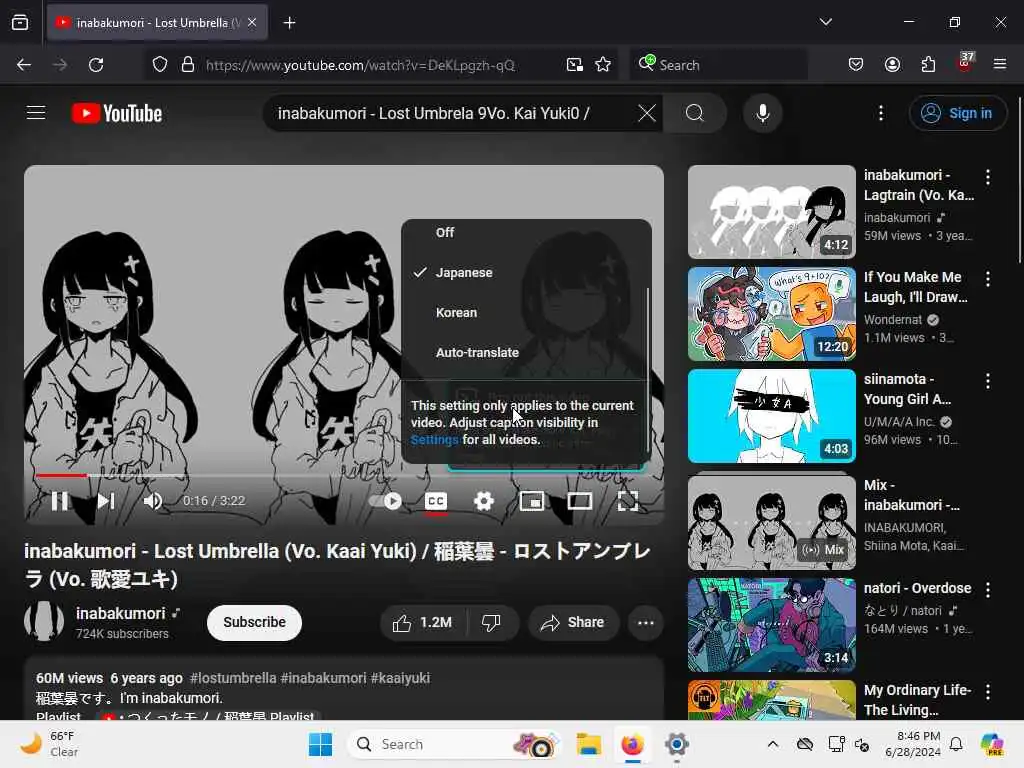Go back in browser history
The height and width of the screenshot is (768, 1024).
pyautogui.click(x=24, y=65)
